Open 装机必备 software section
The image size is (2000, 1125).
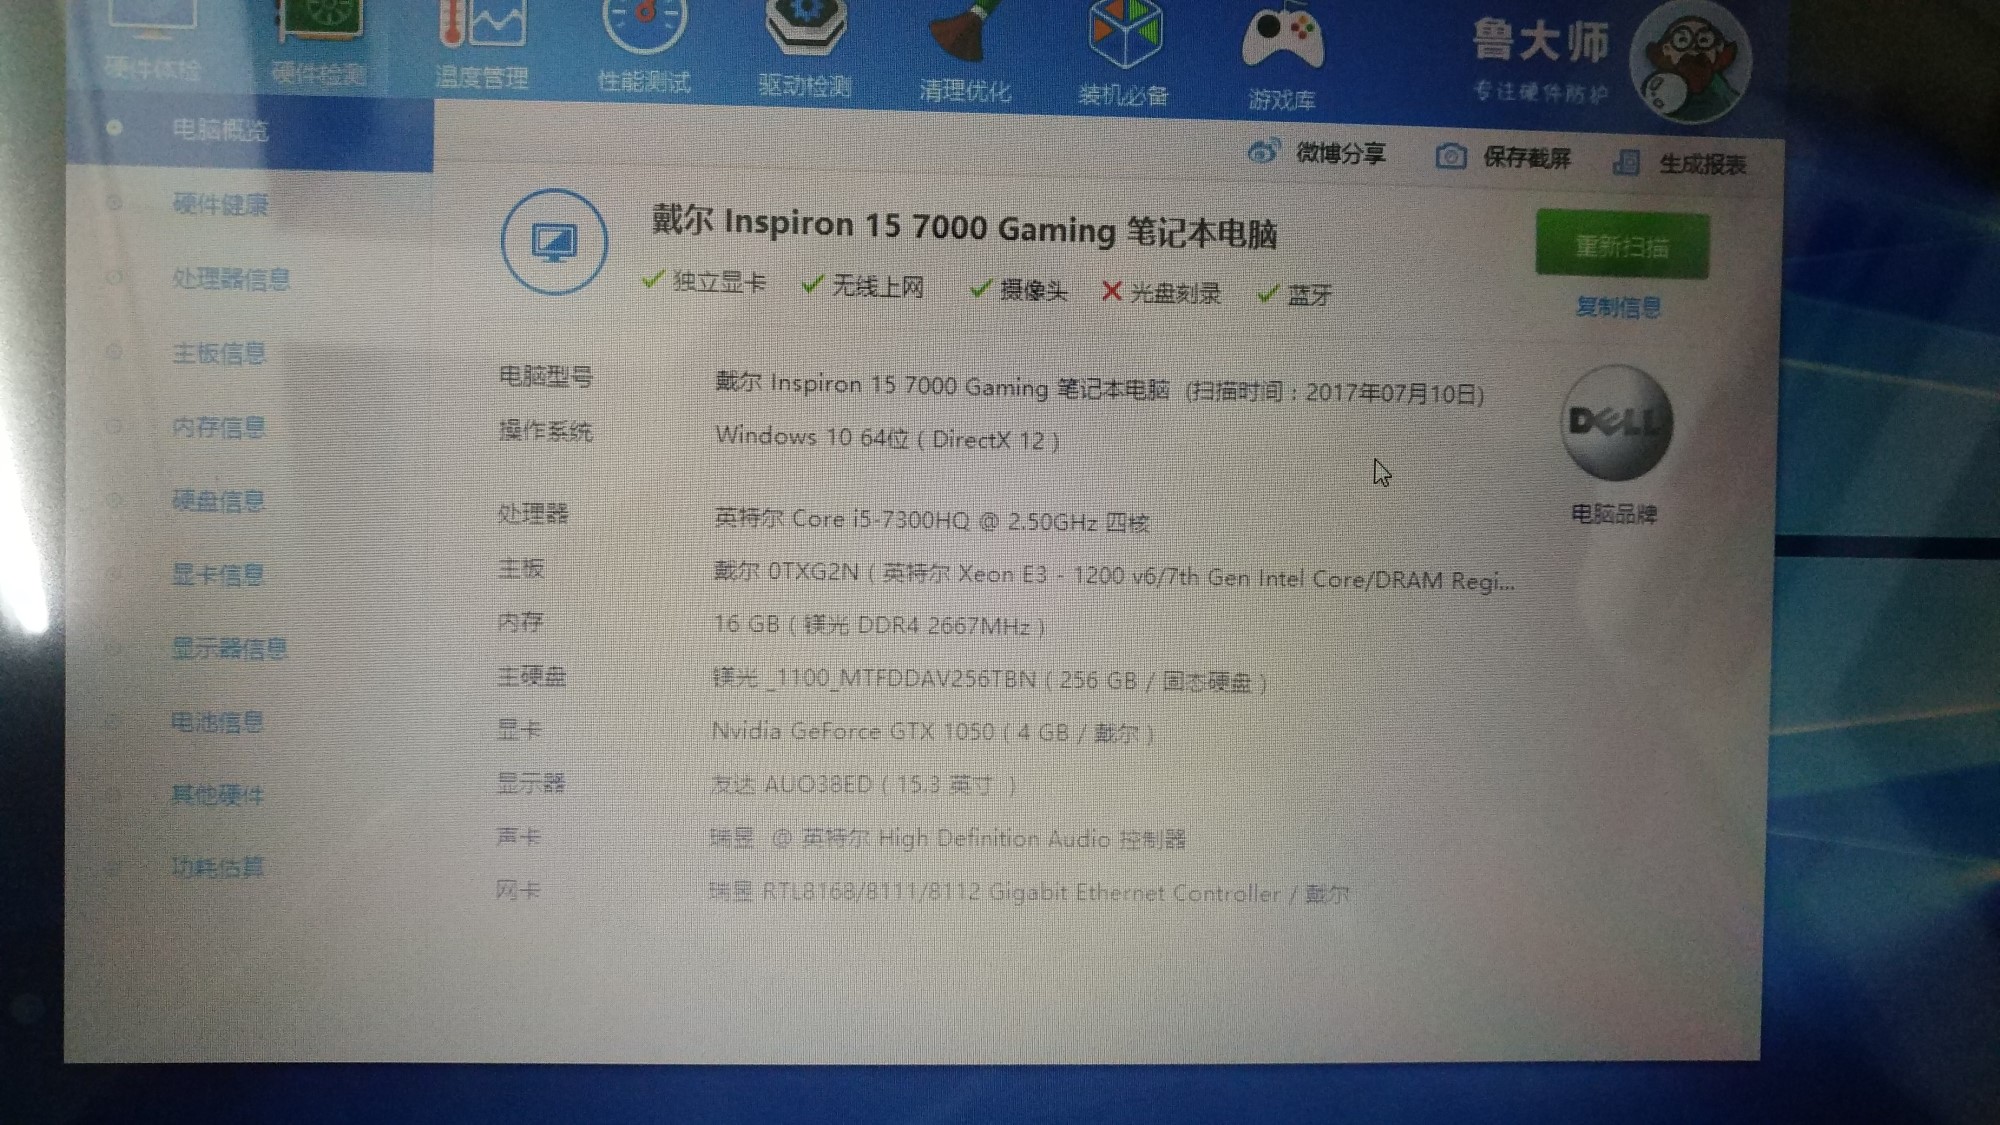1123,54
